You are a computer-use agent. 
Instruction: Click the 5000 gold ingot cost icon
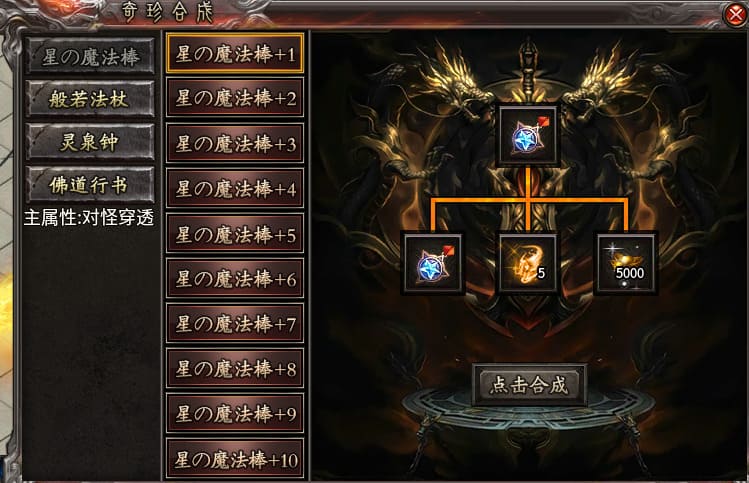click(626, 263)
